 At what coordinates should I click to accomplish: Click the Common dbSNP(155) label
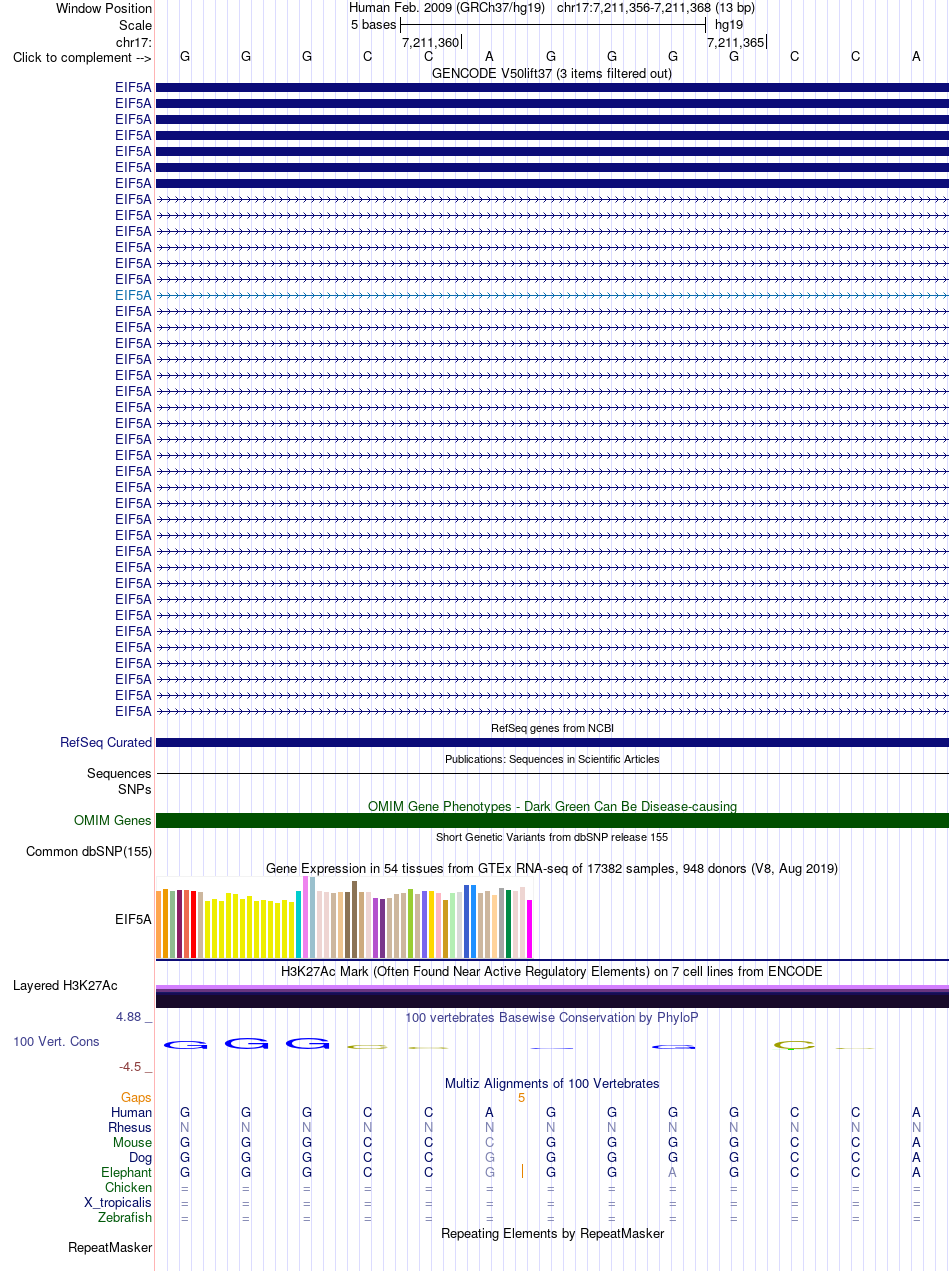[89, 852]
